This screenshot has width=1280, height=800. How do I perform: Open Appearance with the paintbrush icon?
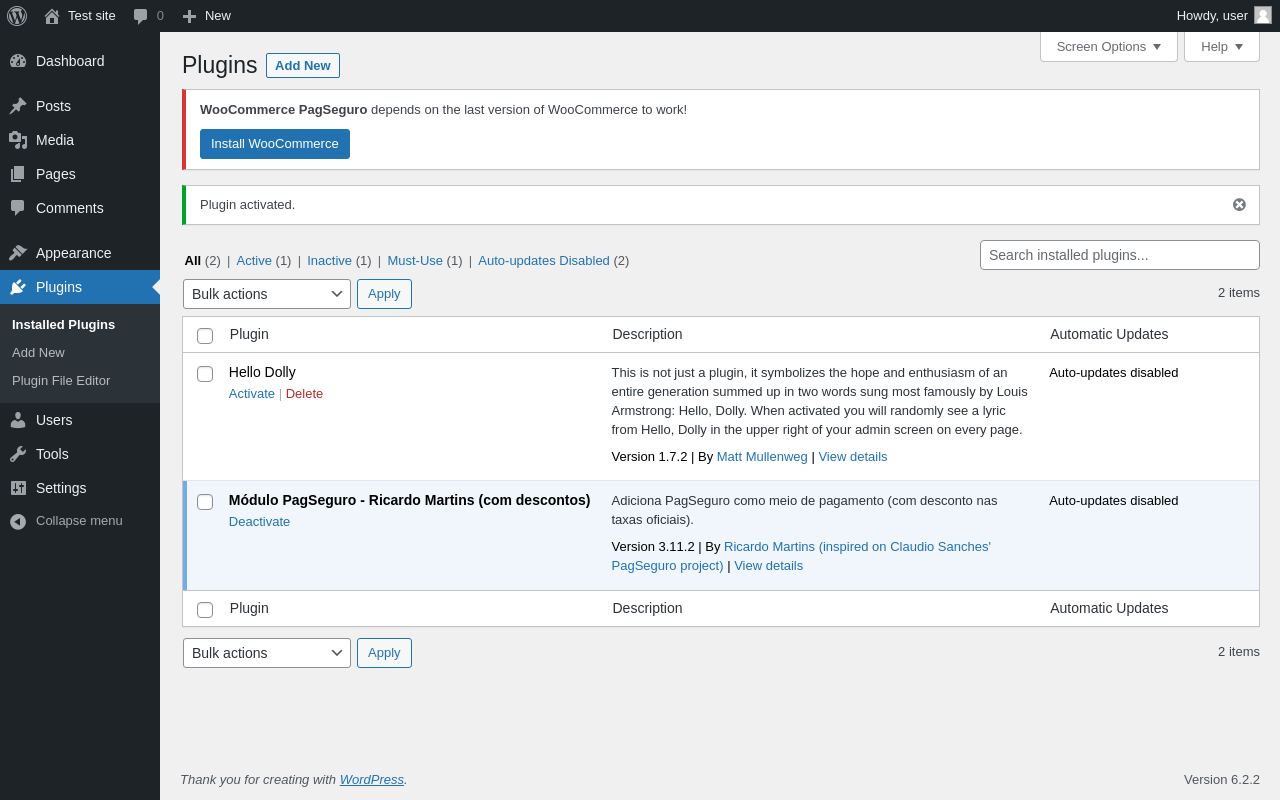(18, 253)
